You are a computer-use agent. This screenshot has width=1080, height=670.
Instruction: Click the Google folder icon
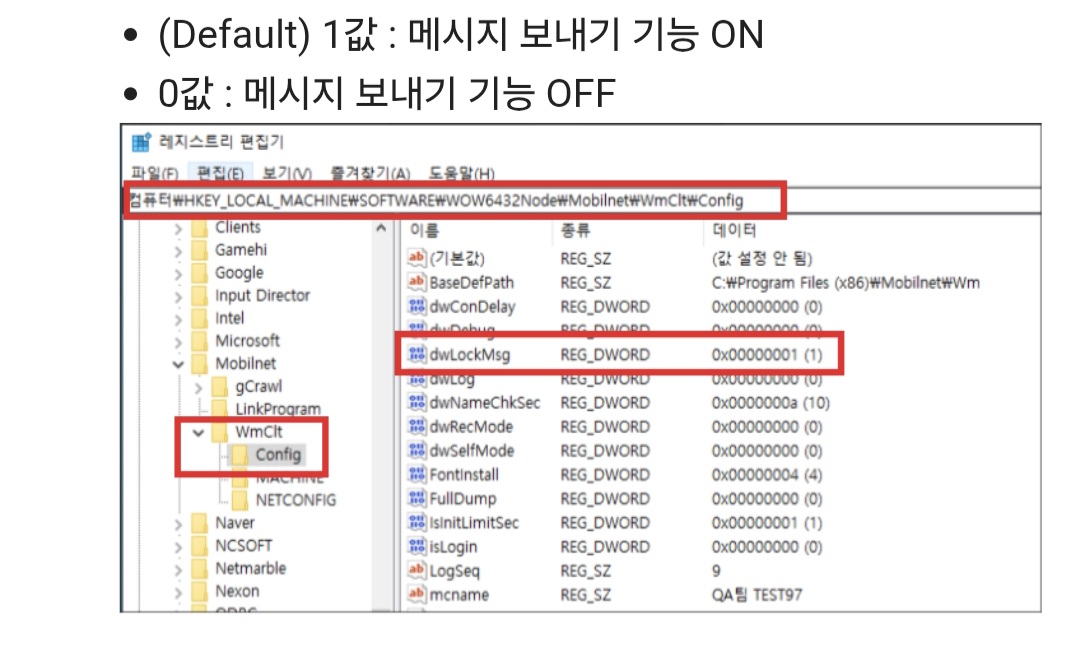click(x=199, y=273)
